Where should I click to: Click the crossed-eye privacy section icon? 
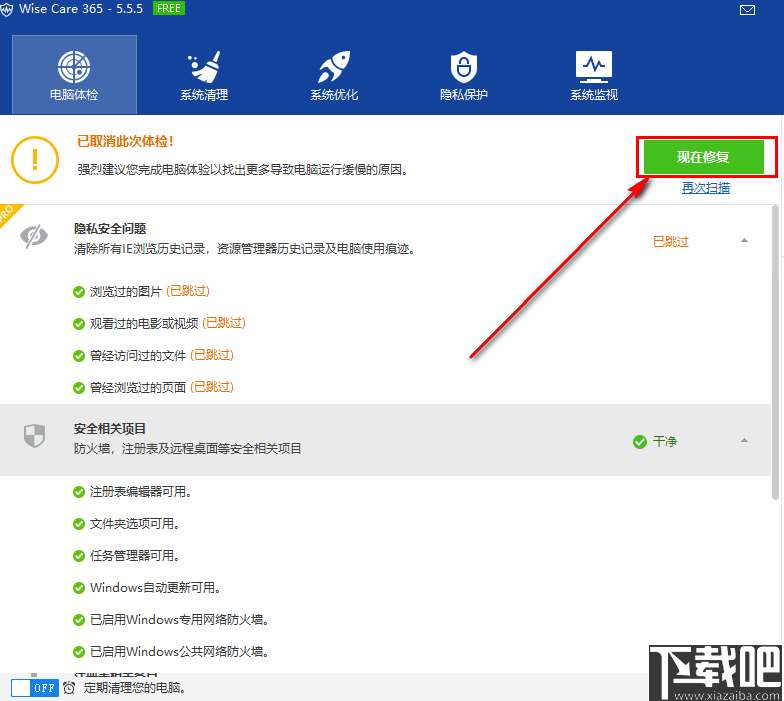tap(34, 236)
